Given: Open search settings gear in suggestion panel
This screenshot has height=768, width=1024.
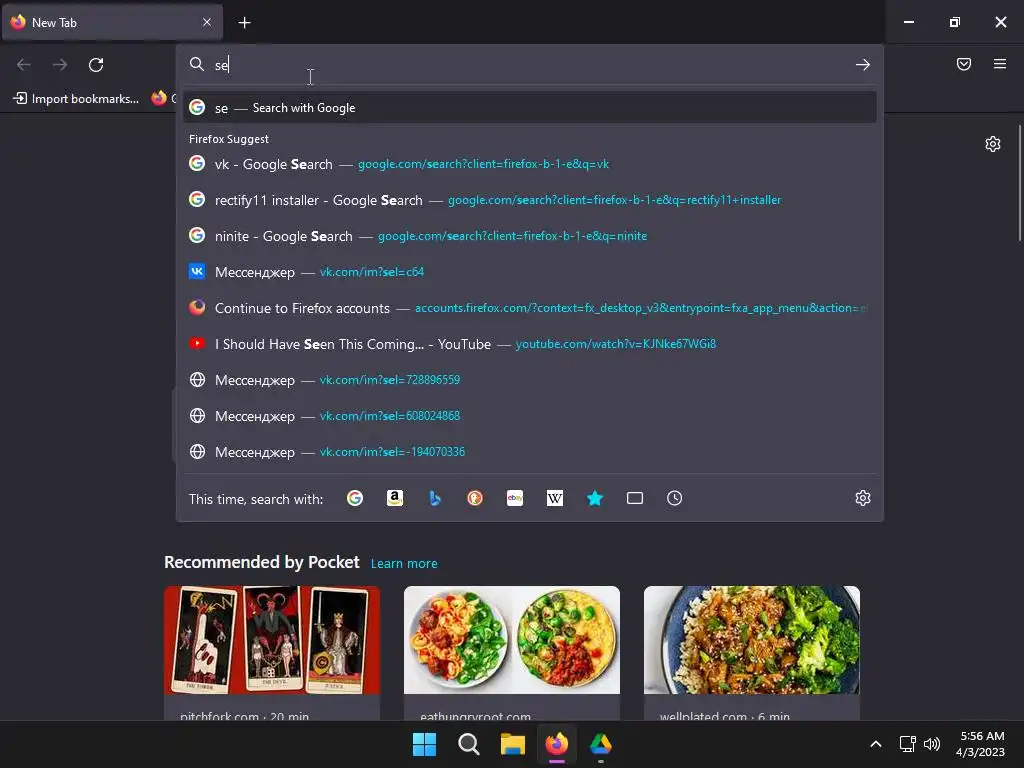Looking at the screenshot, I should pyautogui.click(x=863, y=498).
